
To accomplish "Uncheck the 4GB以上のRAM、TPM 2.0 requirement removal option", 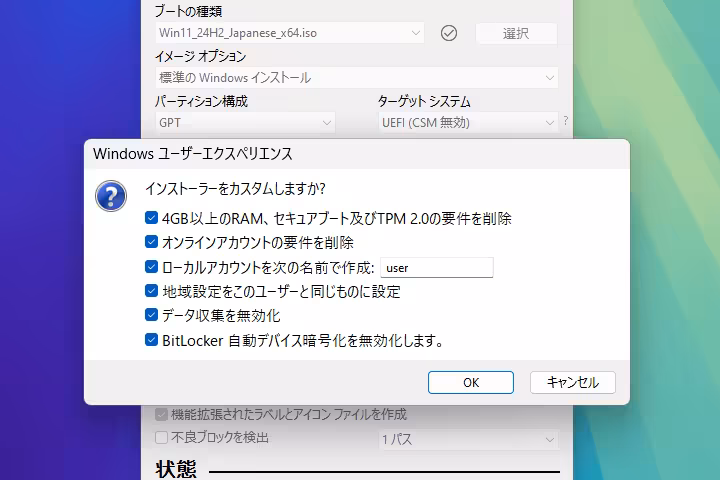I will pyautogui.click(x=151, y=218).
